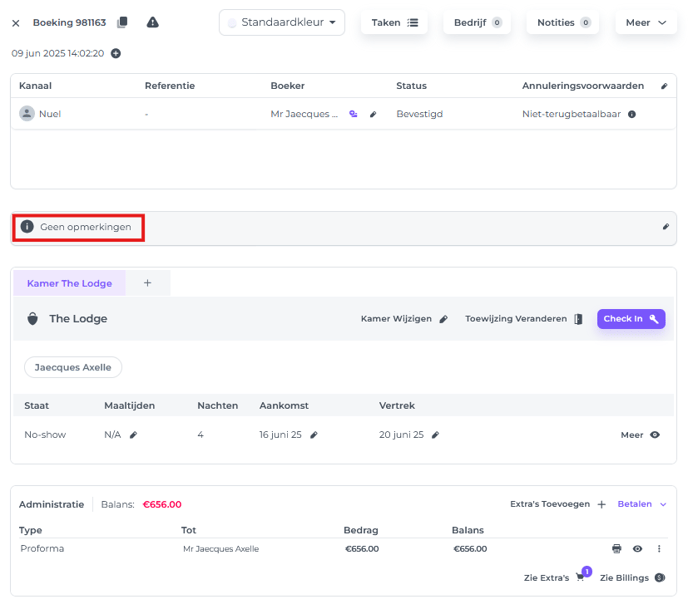Click the plus icon next to booking date
The width and height of the screenshot is (688, 604).
[116, 54]
